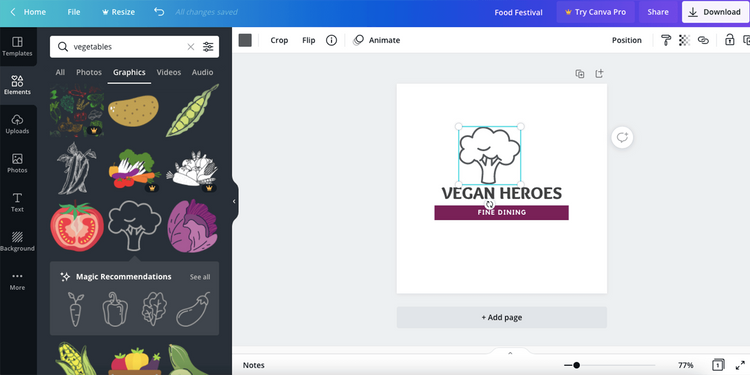Open the gray color swatch
Viewport: 750px width, 375px height.
pos(245,40)
